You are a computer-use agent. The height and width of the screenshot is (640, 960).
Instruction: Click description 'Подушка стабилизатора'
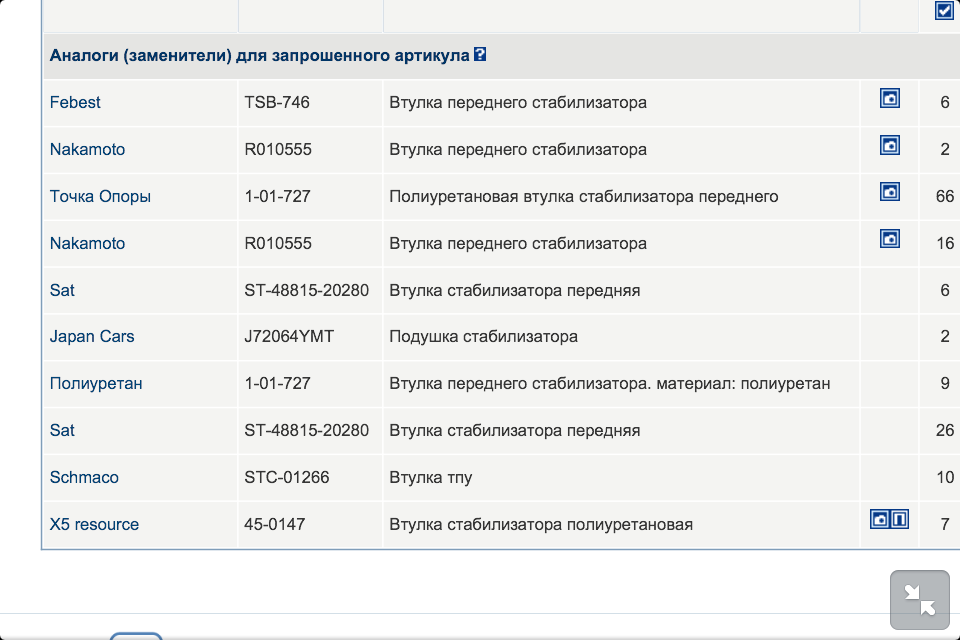(x=483, y=337)
